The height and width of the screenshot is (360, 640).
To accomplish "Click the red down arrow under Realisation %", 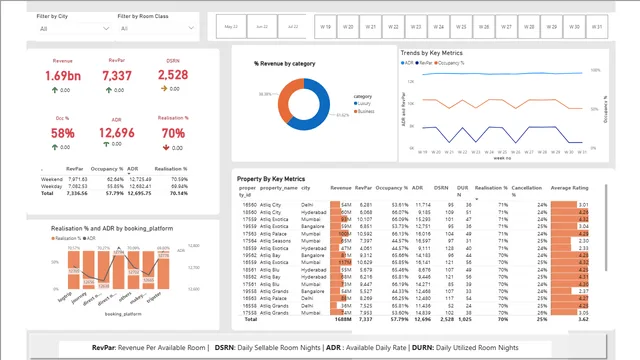I will [166, 148].
